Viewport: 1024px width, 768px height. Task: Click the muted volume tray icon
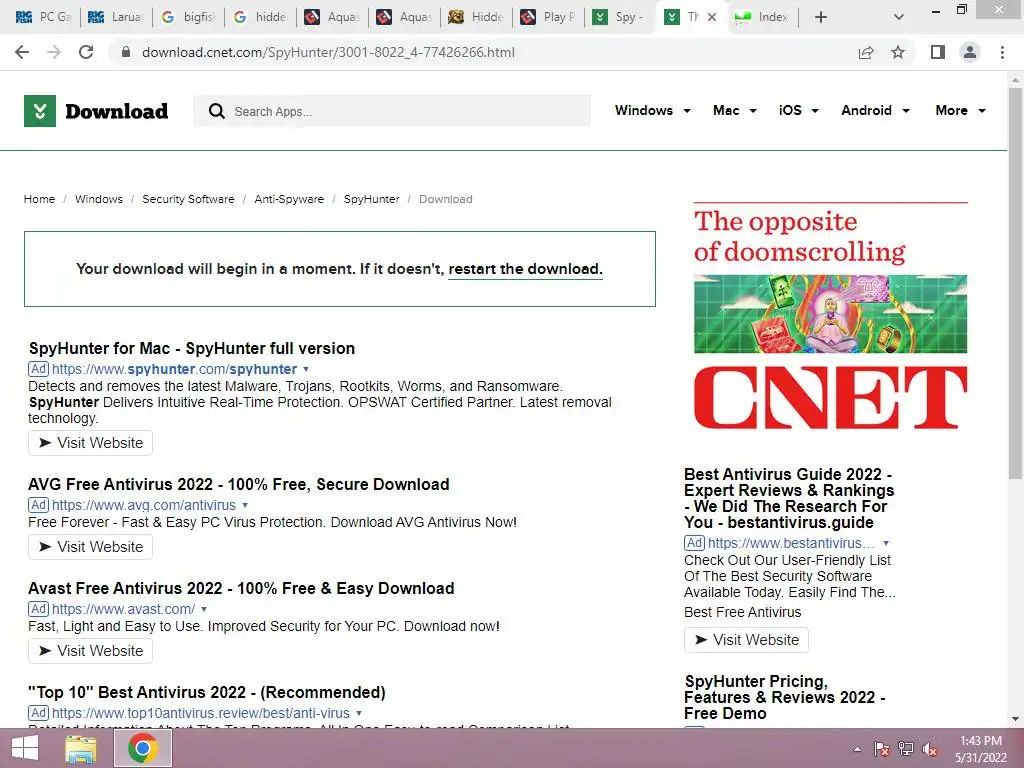coord(930,749)
